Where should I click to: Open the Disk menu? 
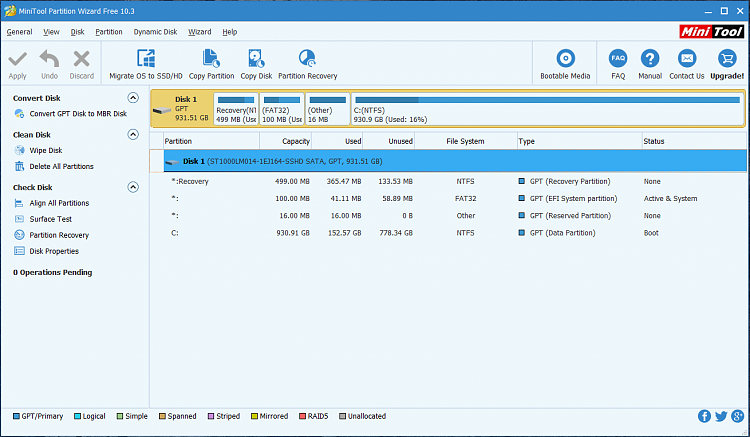[x=77, y=32]
